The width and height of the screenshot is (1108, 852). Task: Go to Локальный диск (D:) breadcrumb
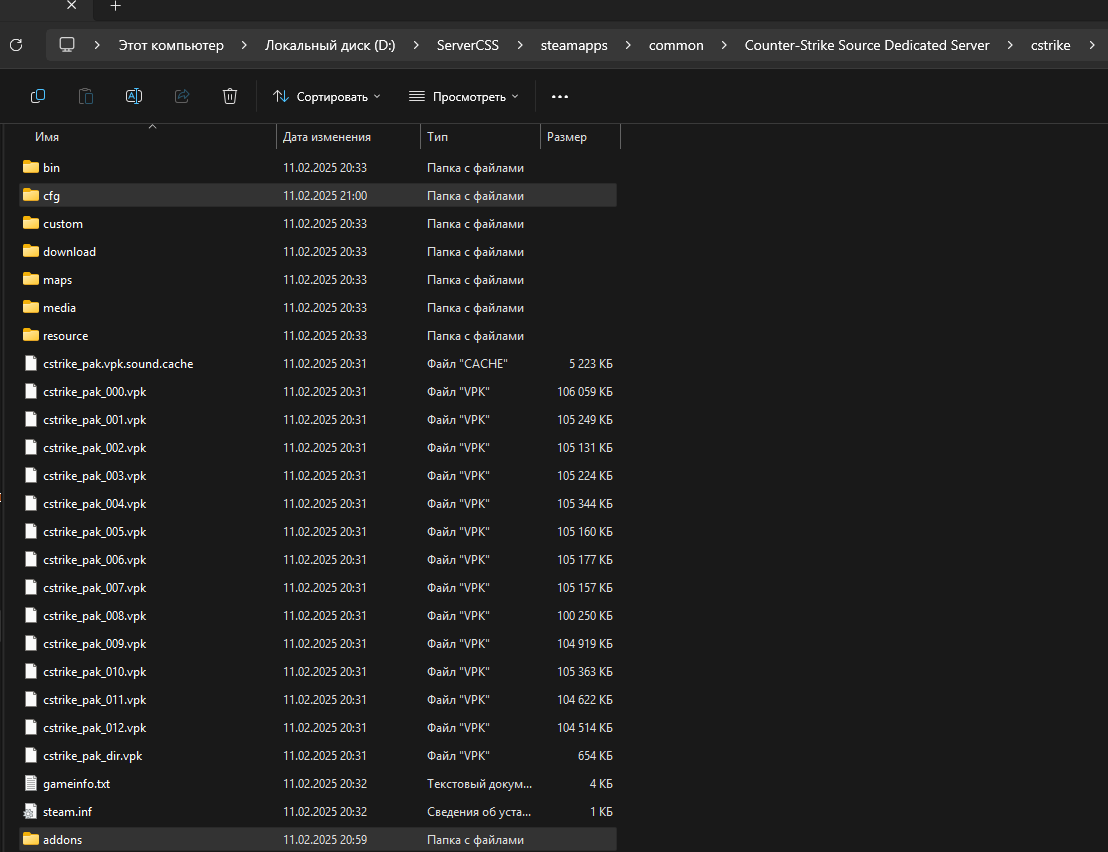(x=330, y=45)
